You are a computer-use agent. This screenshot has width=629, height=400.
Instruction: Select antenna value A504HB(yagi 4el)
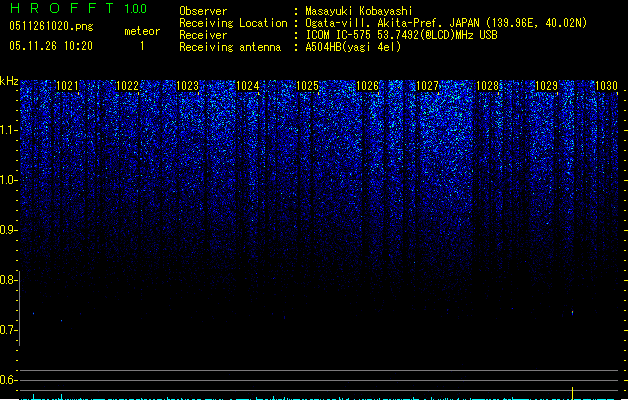[x=353, y=47]
